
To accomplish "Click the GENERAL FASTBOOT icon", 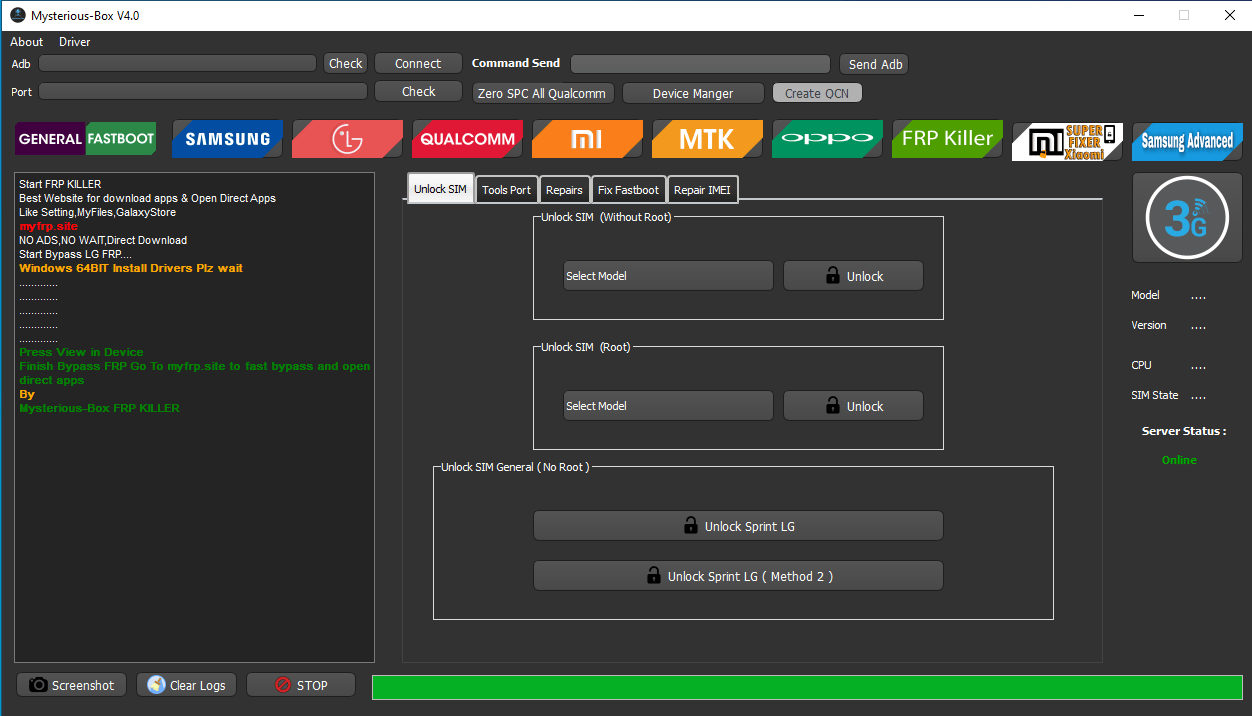I will click(x=85, y=138).
